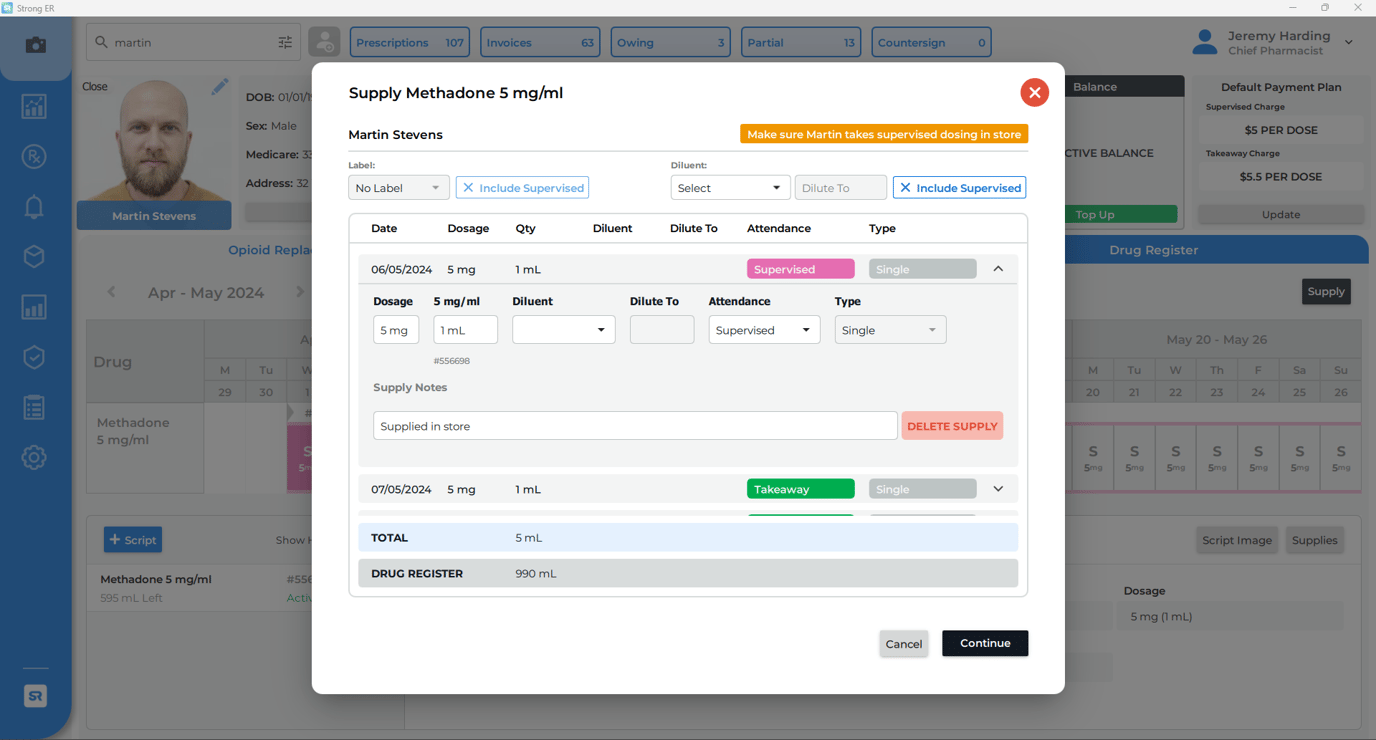Screen dimensions: 1376x740
Task: View reports via the bar chart sidebar icon
Action: (34, 306)
